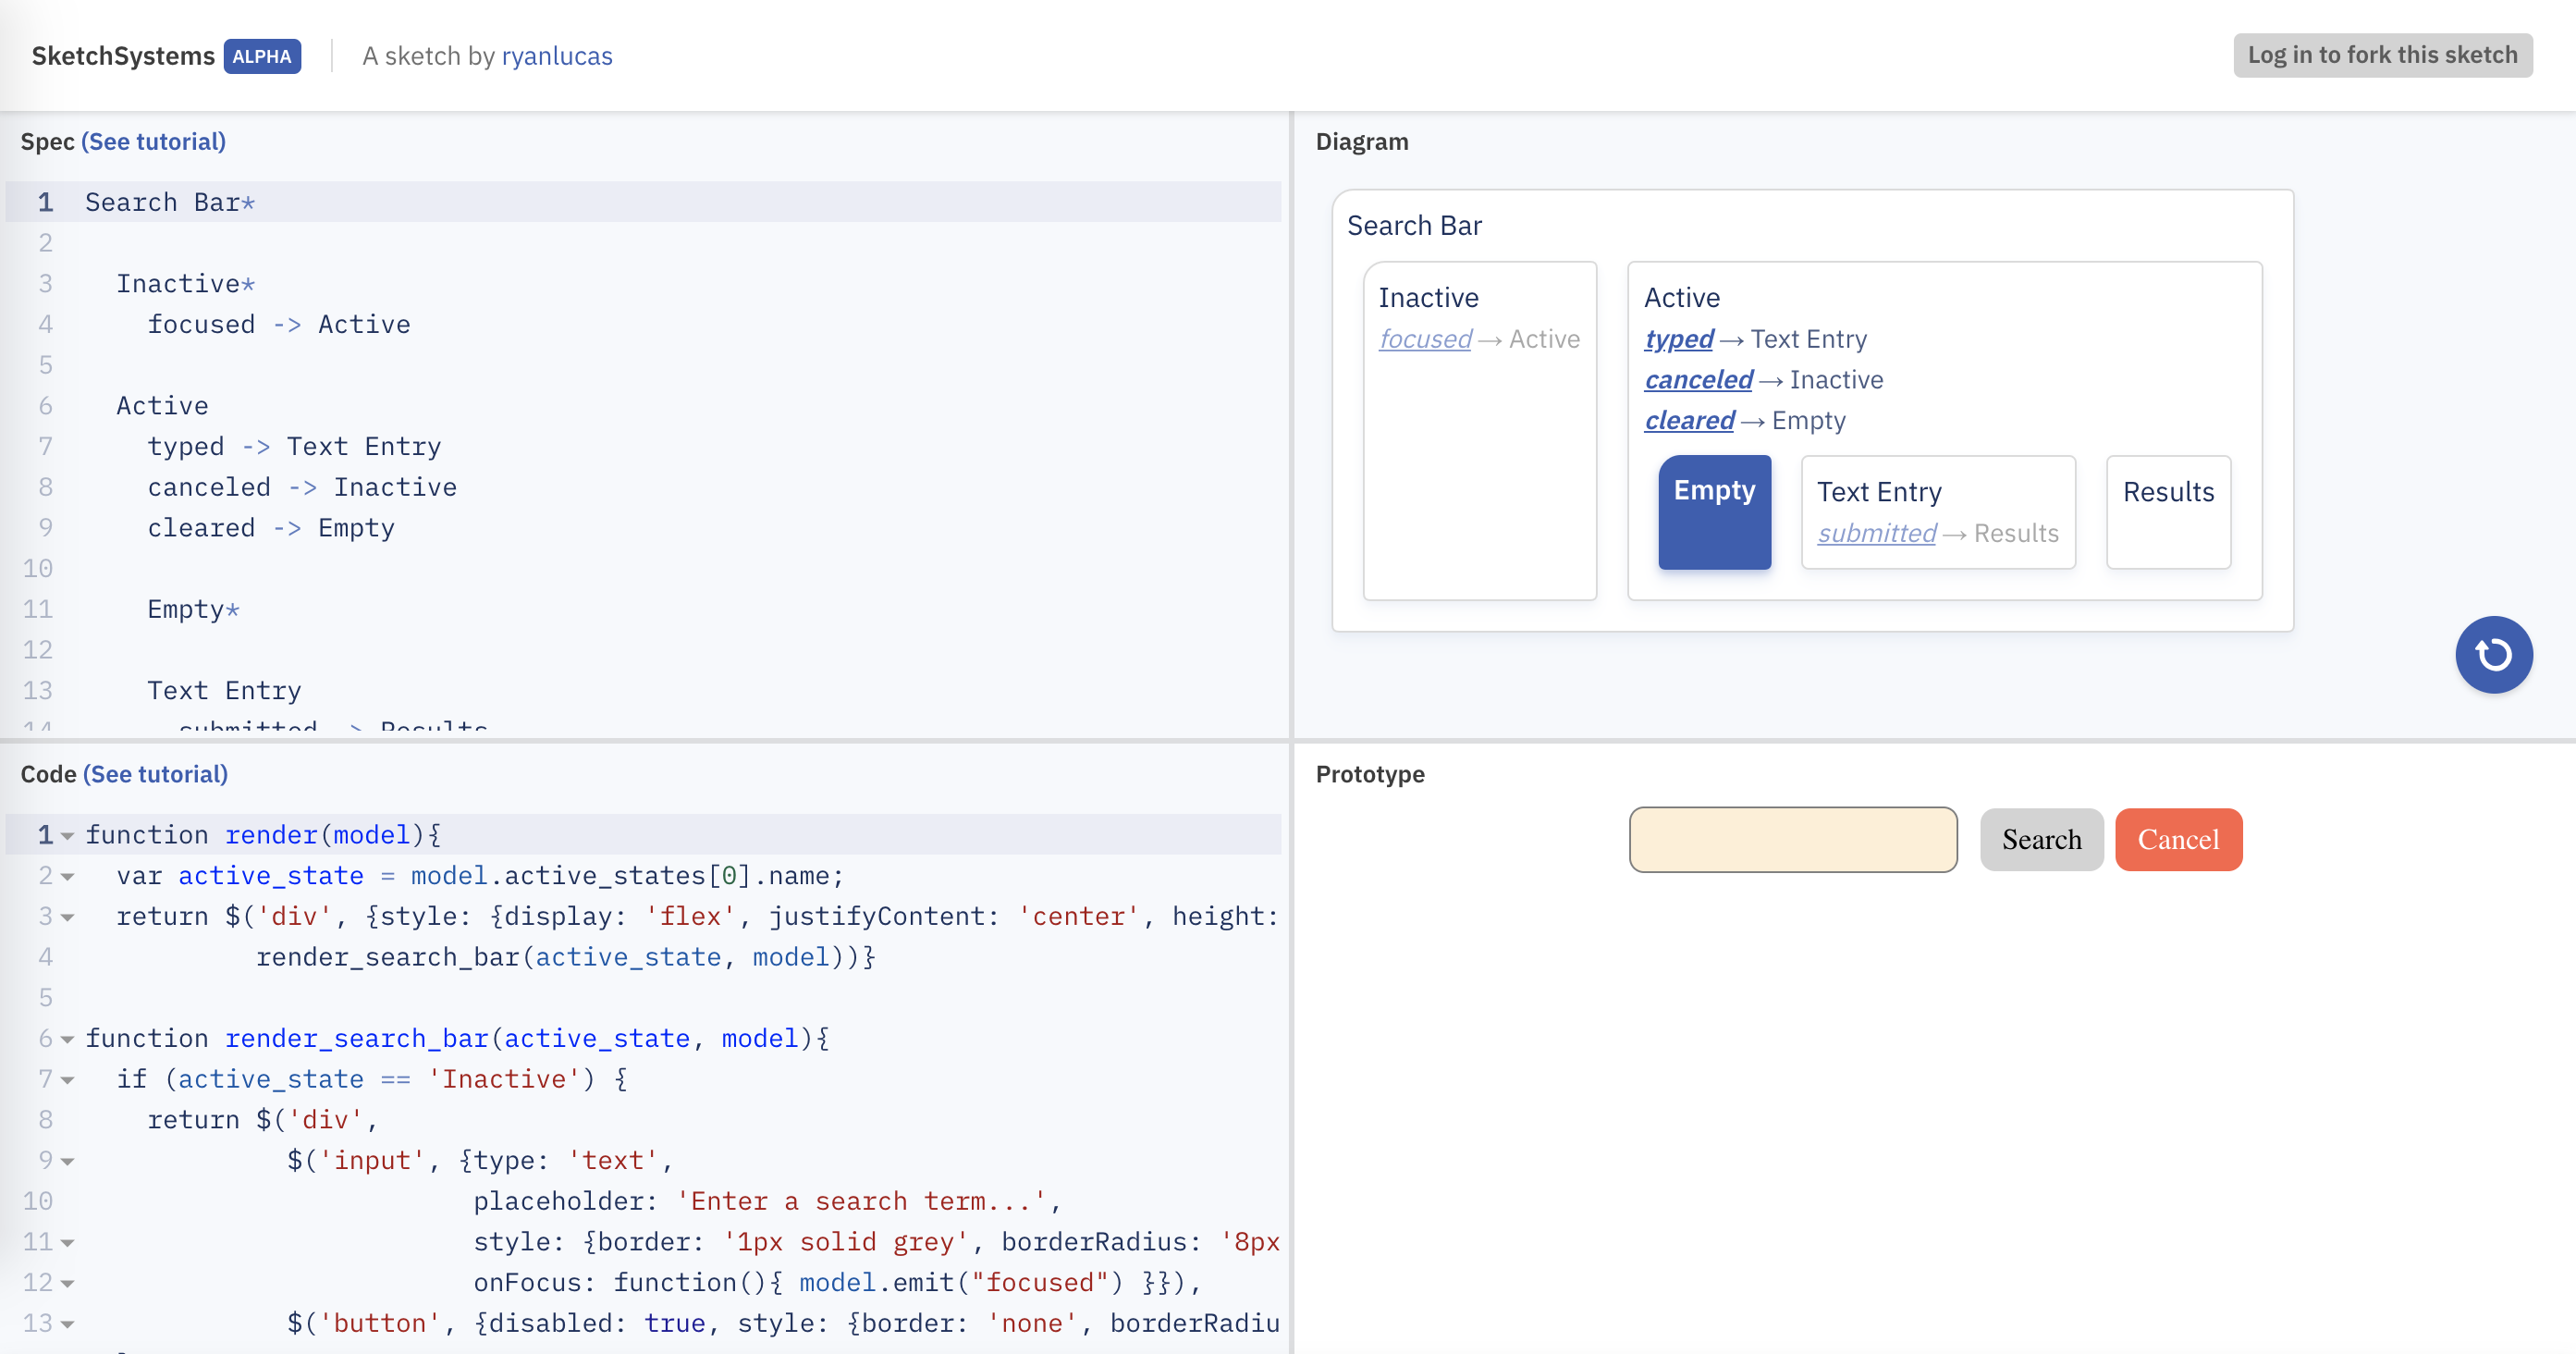This screenshot has height=1354, width=2576.
Task: Click 'focused' transition in Inactive state
Action: coord(1425,339)
